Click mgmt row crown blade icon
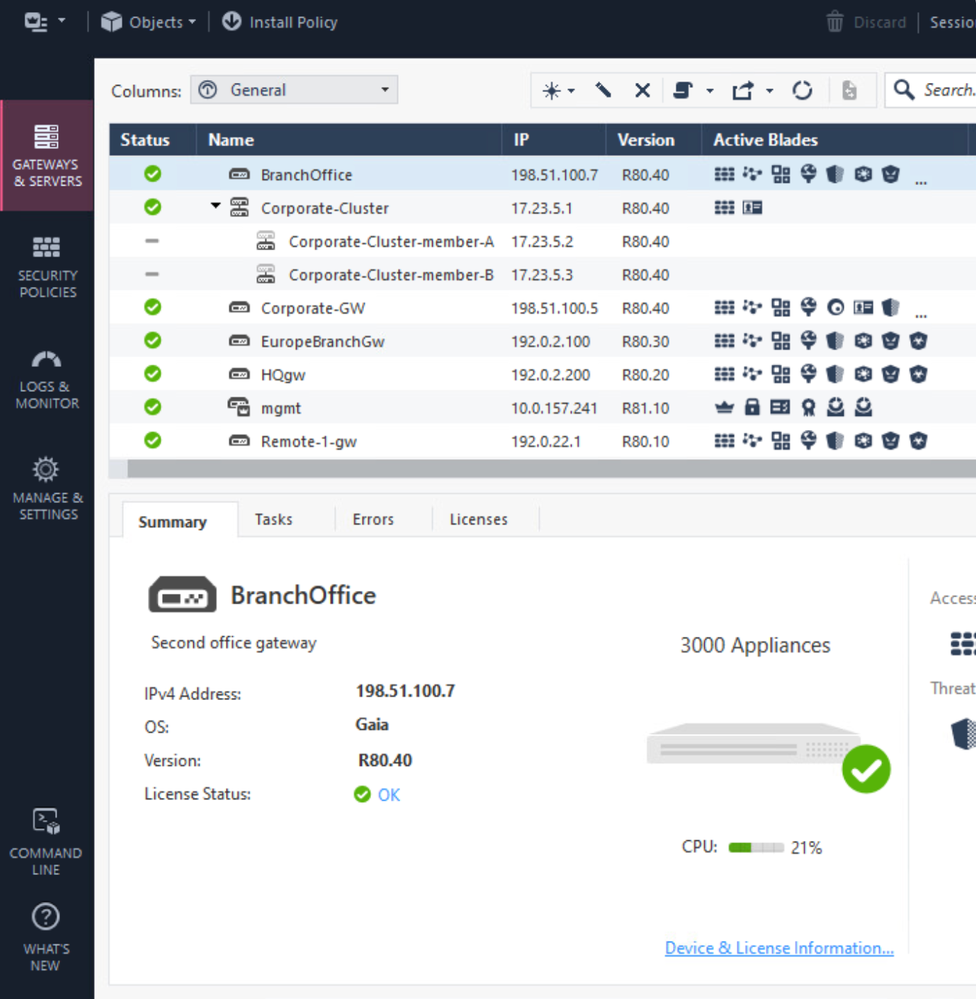Image resolution: width=976 pixels, height=999 pixels. point(724,407)
